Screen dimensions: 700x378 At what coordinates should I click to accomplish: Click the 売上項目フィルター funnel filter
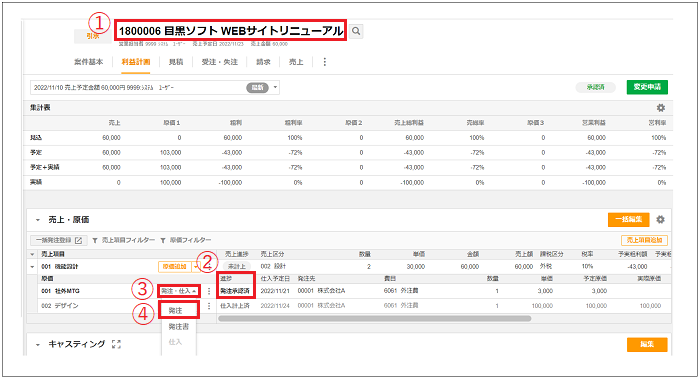tap(124, 240)
